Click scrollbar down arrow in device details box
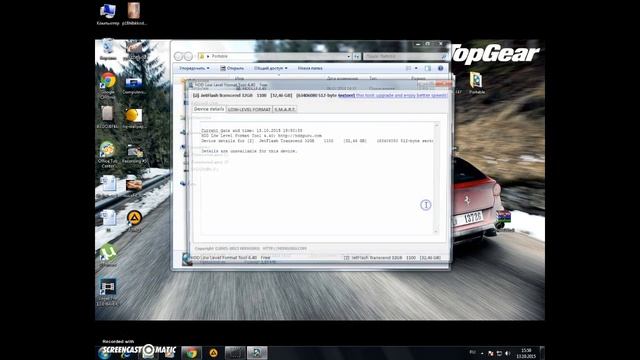The width and height of the screenshot is (640, 360). coord(436,231)
